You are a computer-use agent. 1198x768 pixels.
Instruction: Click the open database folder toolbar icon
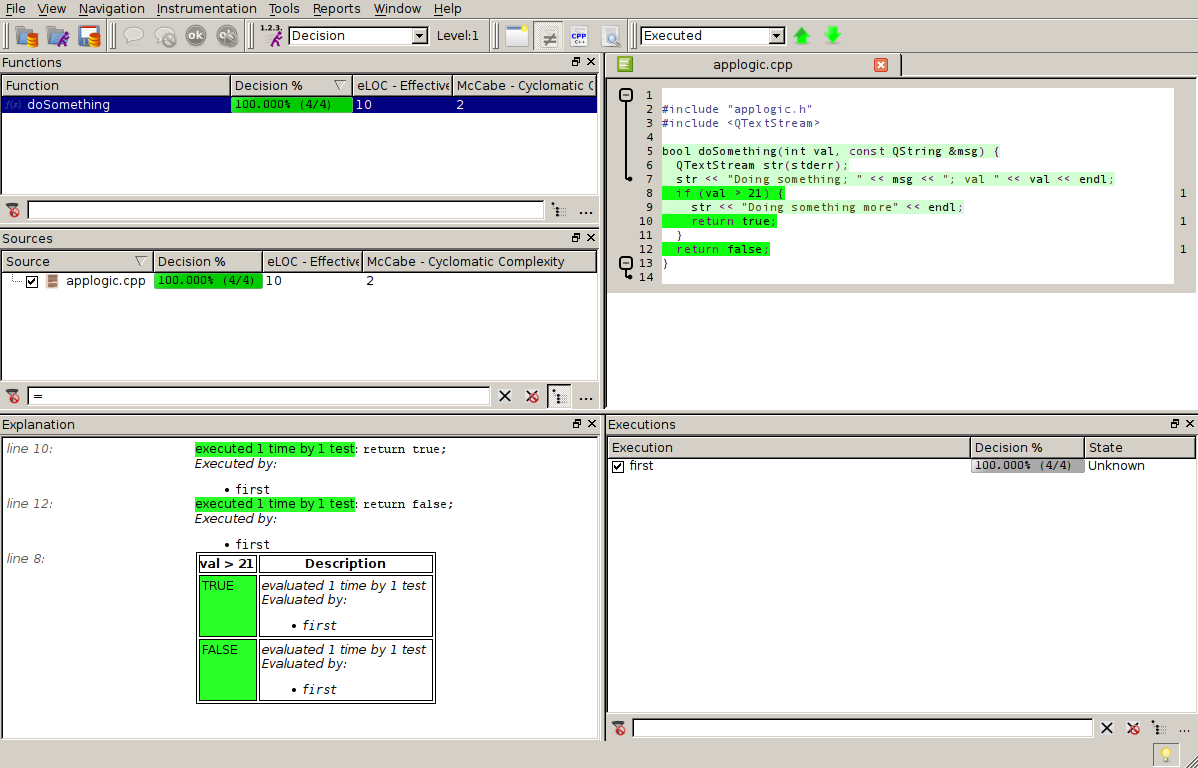[x=27, y=37]
